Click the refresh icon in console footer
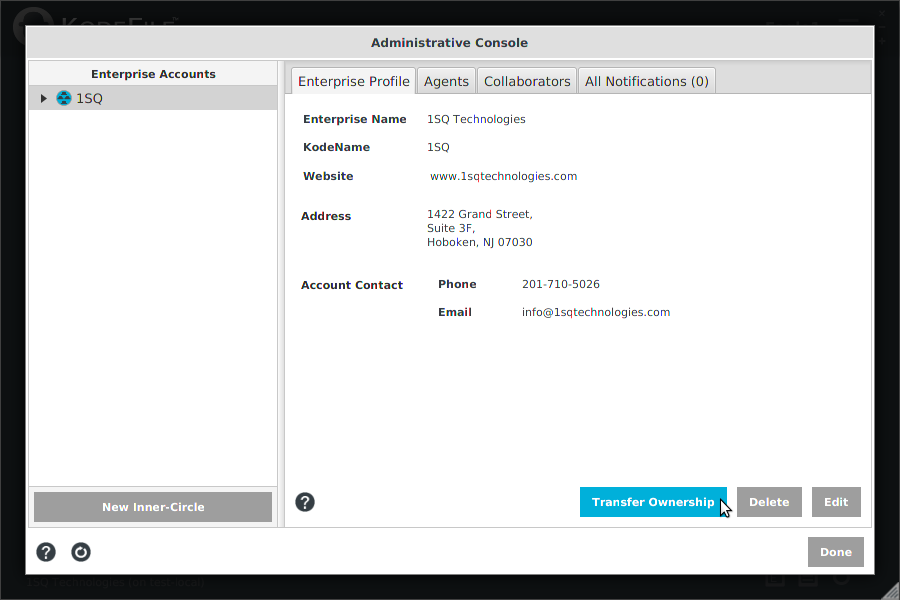The height and width of the screenshot is (600, 900). [x=81, y=552]
